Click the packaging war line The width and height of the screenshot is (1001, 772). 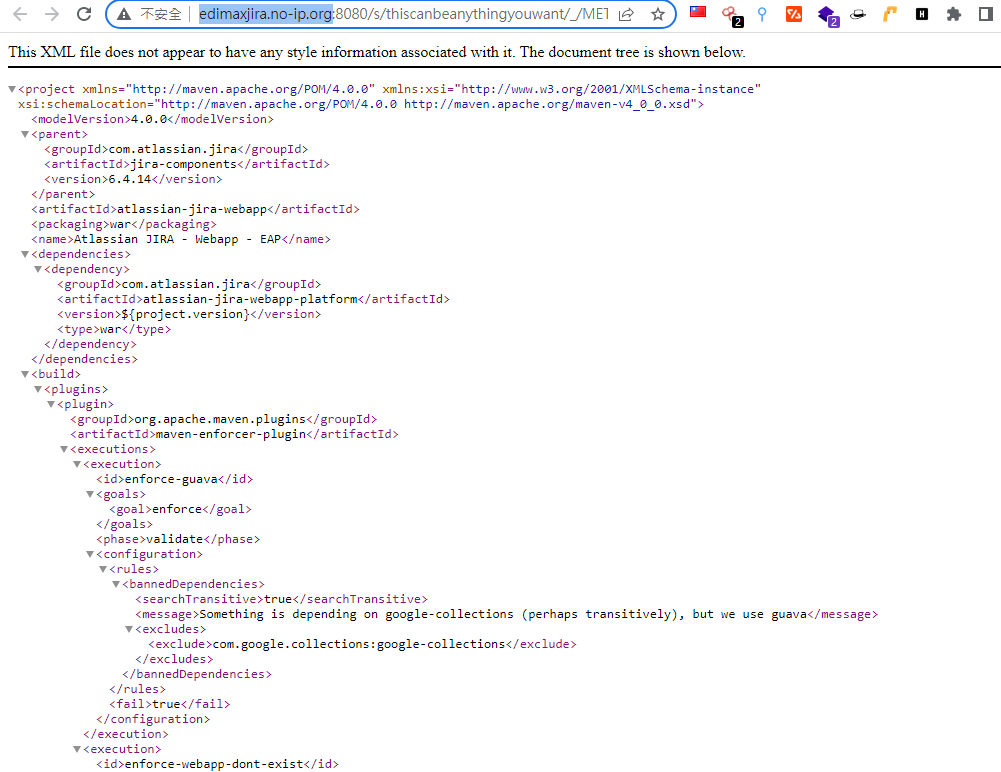[124, 224]
